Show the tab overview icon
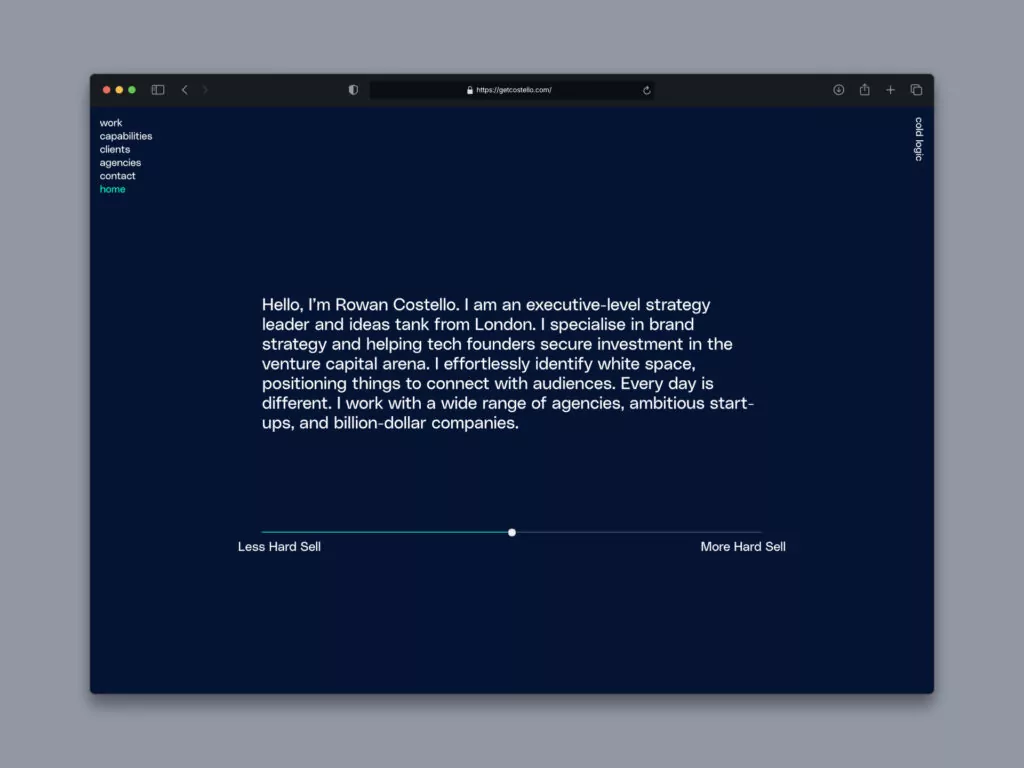This screenshot has width=1024, height=768. click(x=916, y=90)
